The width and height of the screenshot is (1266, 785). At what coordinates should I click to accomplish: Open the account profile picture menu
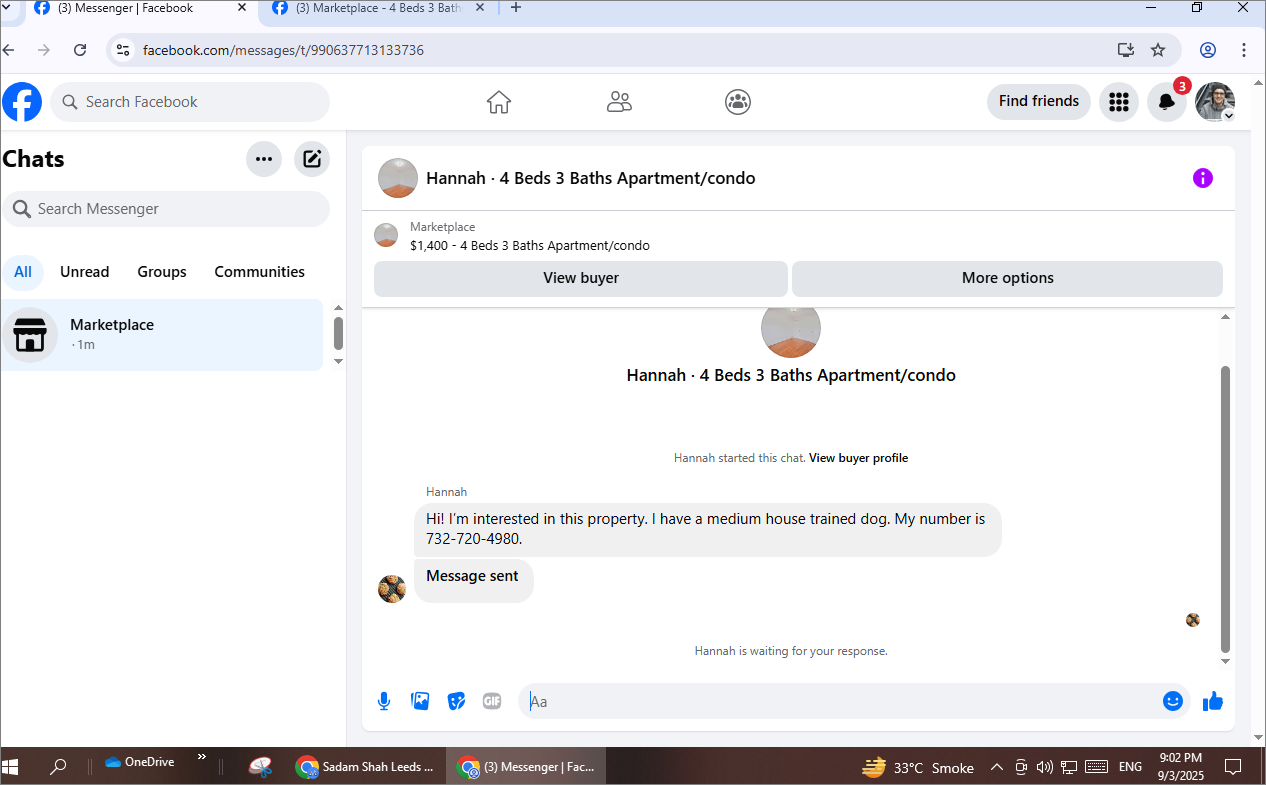pos(1215,102)
